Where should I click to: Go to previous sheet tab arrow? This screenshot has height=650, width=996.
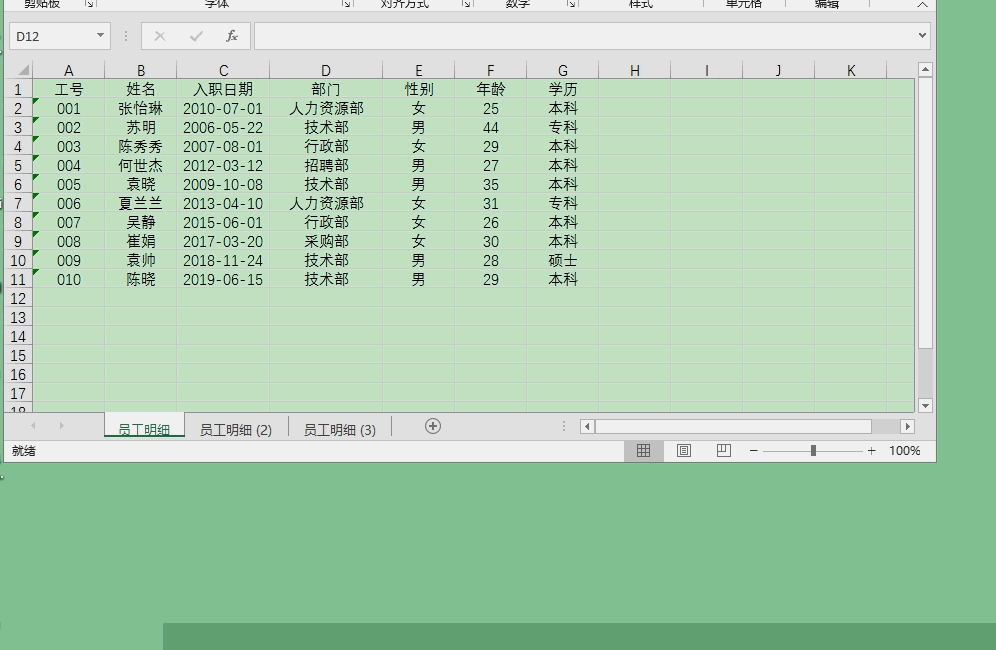(33, 426)
